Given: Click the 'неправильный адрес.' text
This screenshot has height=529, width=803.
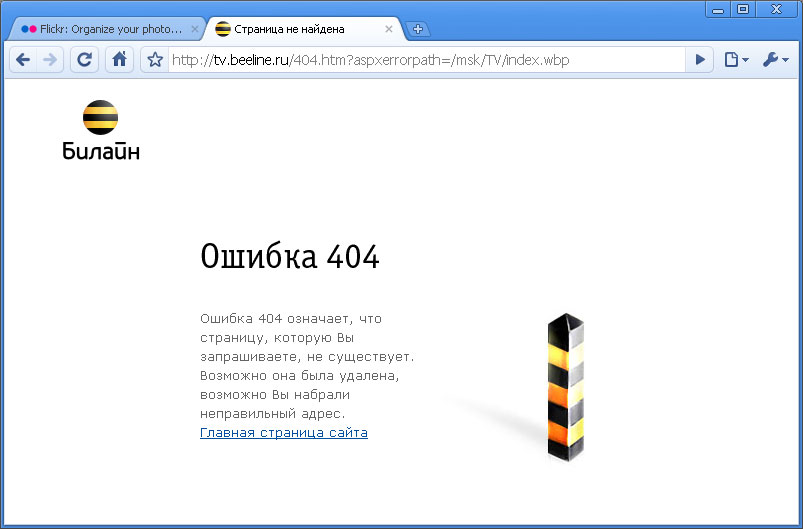Looking at the screenshot, I should (x=272, y=413).
